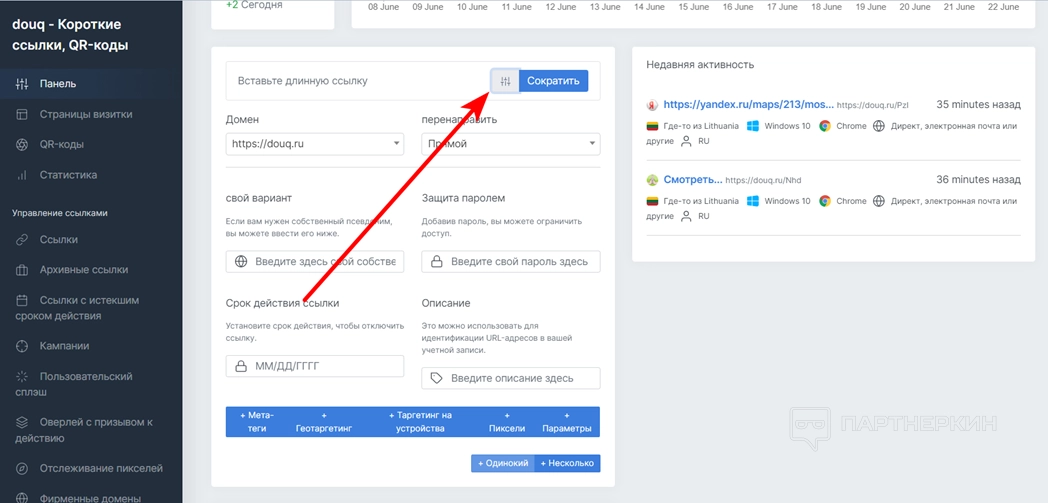The image size is (1048, 503).
Task: Click the Статистика bar chart icon
Action: click(x=22, y=175)
